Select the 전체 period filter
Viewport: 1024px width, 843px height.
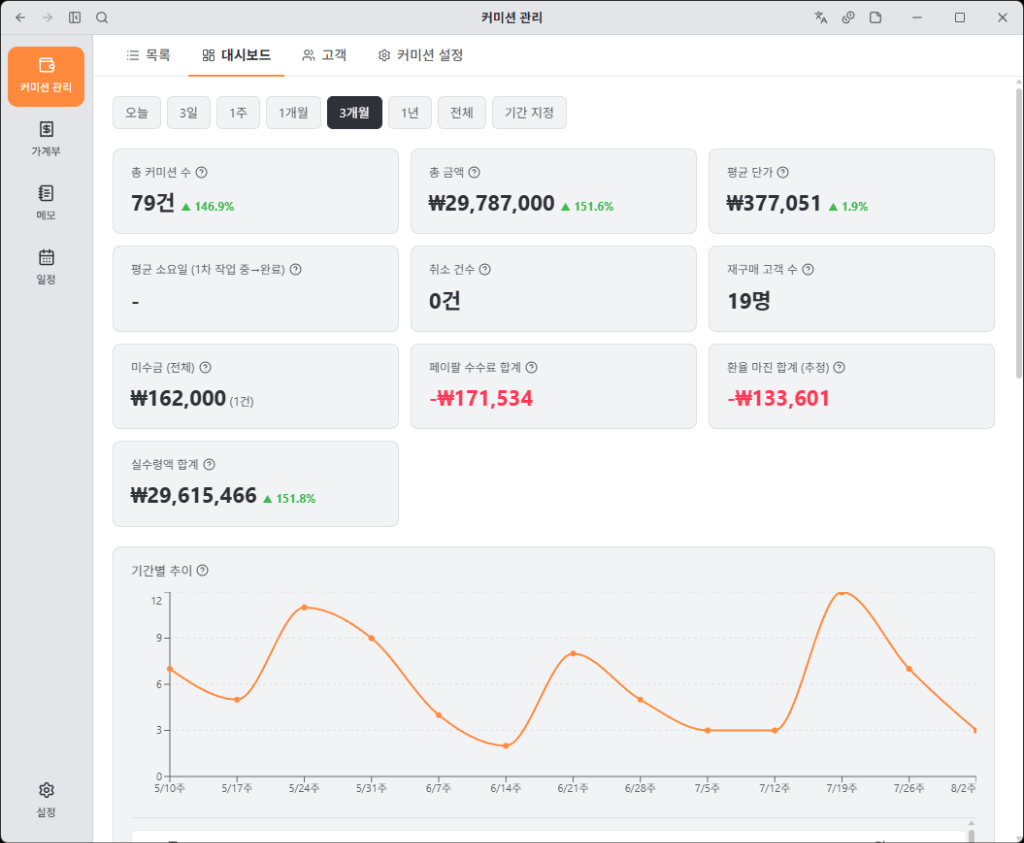coord(462,113)
